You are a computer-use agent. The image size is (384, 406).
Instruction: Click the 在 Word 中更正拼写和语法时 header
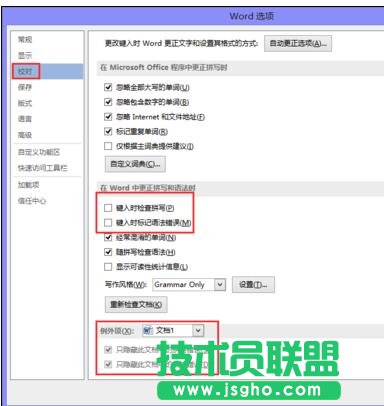(x=148, y=188)
